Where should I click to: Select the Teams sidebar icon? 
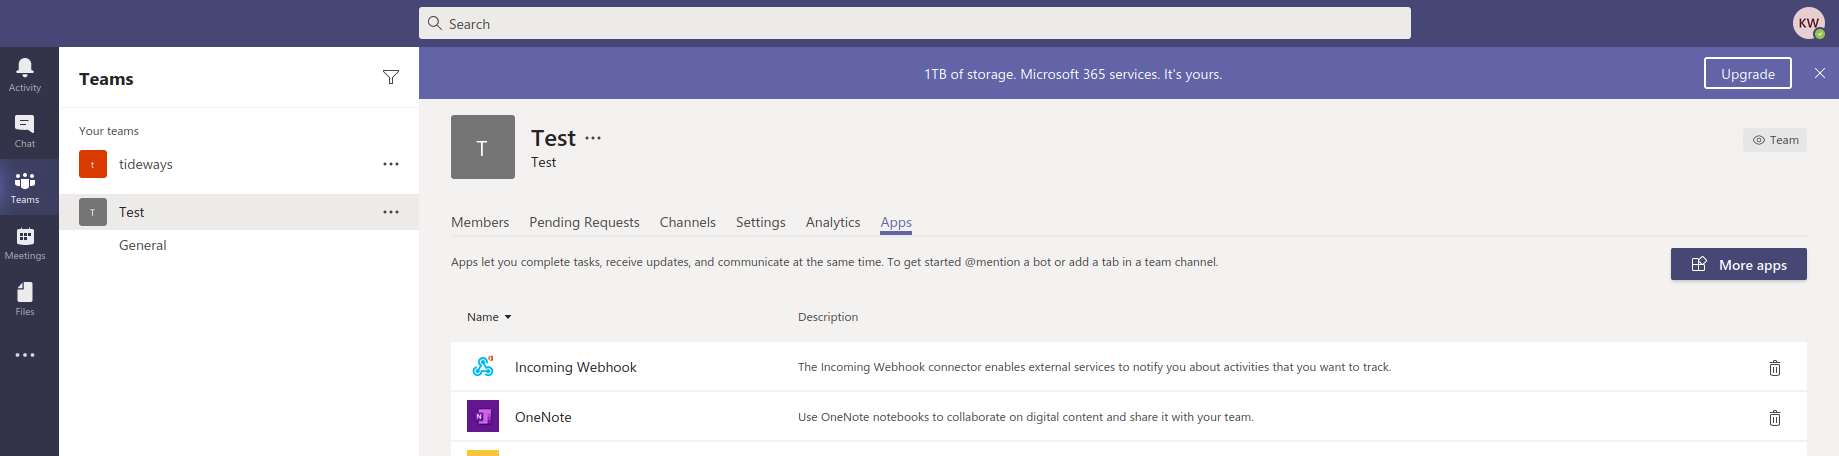tap(25, 186)
